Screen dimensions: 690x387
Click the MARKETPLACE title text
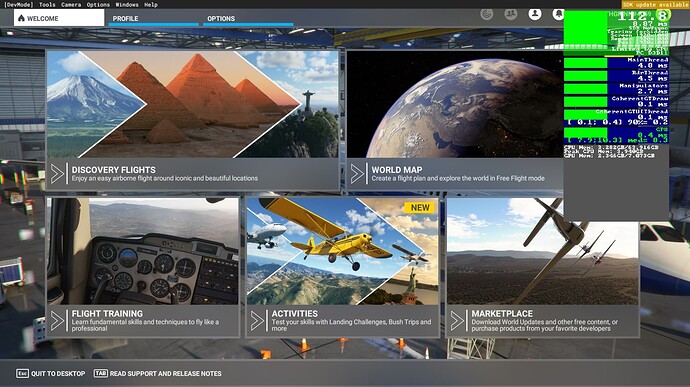(502, 314)
